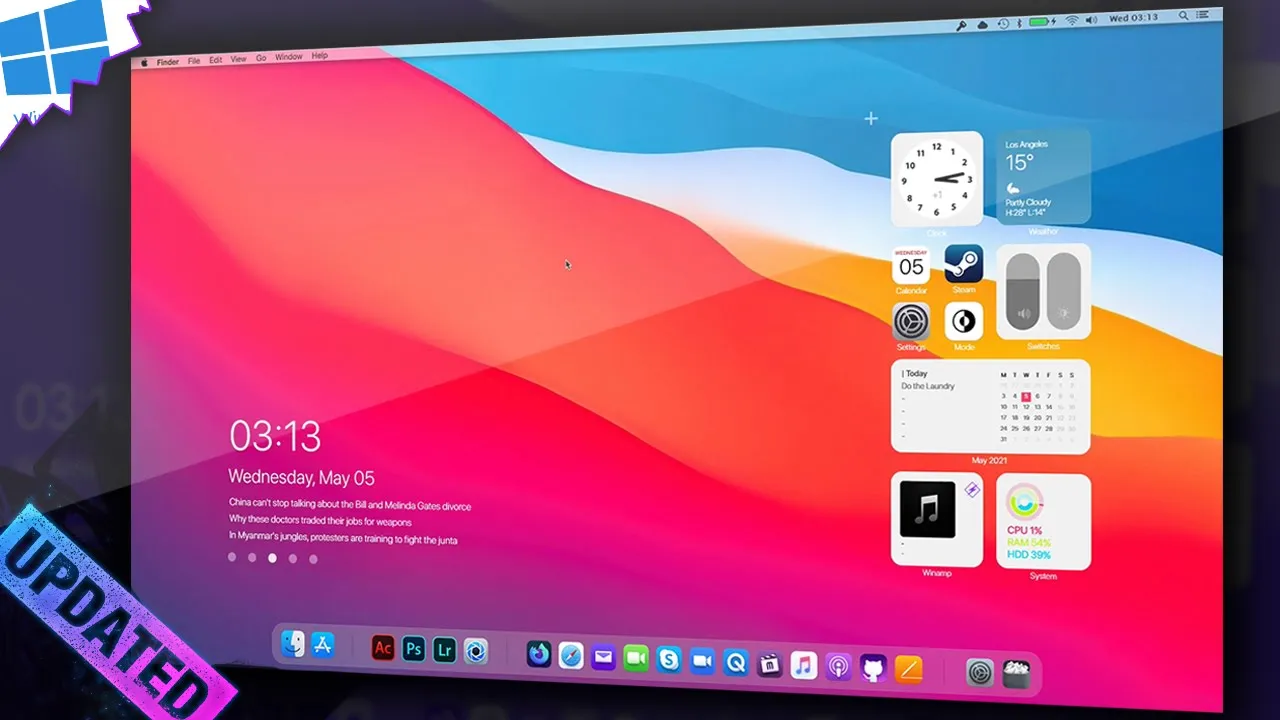The image size is (1280, 720).
Task: Open the Bill and Melinda Gates divorce headline
Action: pyautogui.click(x=350, y=505)
